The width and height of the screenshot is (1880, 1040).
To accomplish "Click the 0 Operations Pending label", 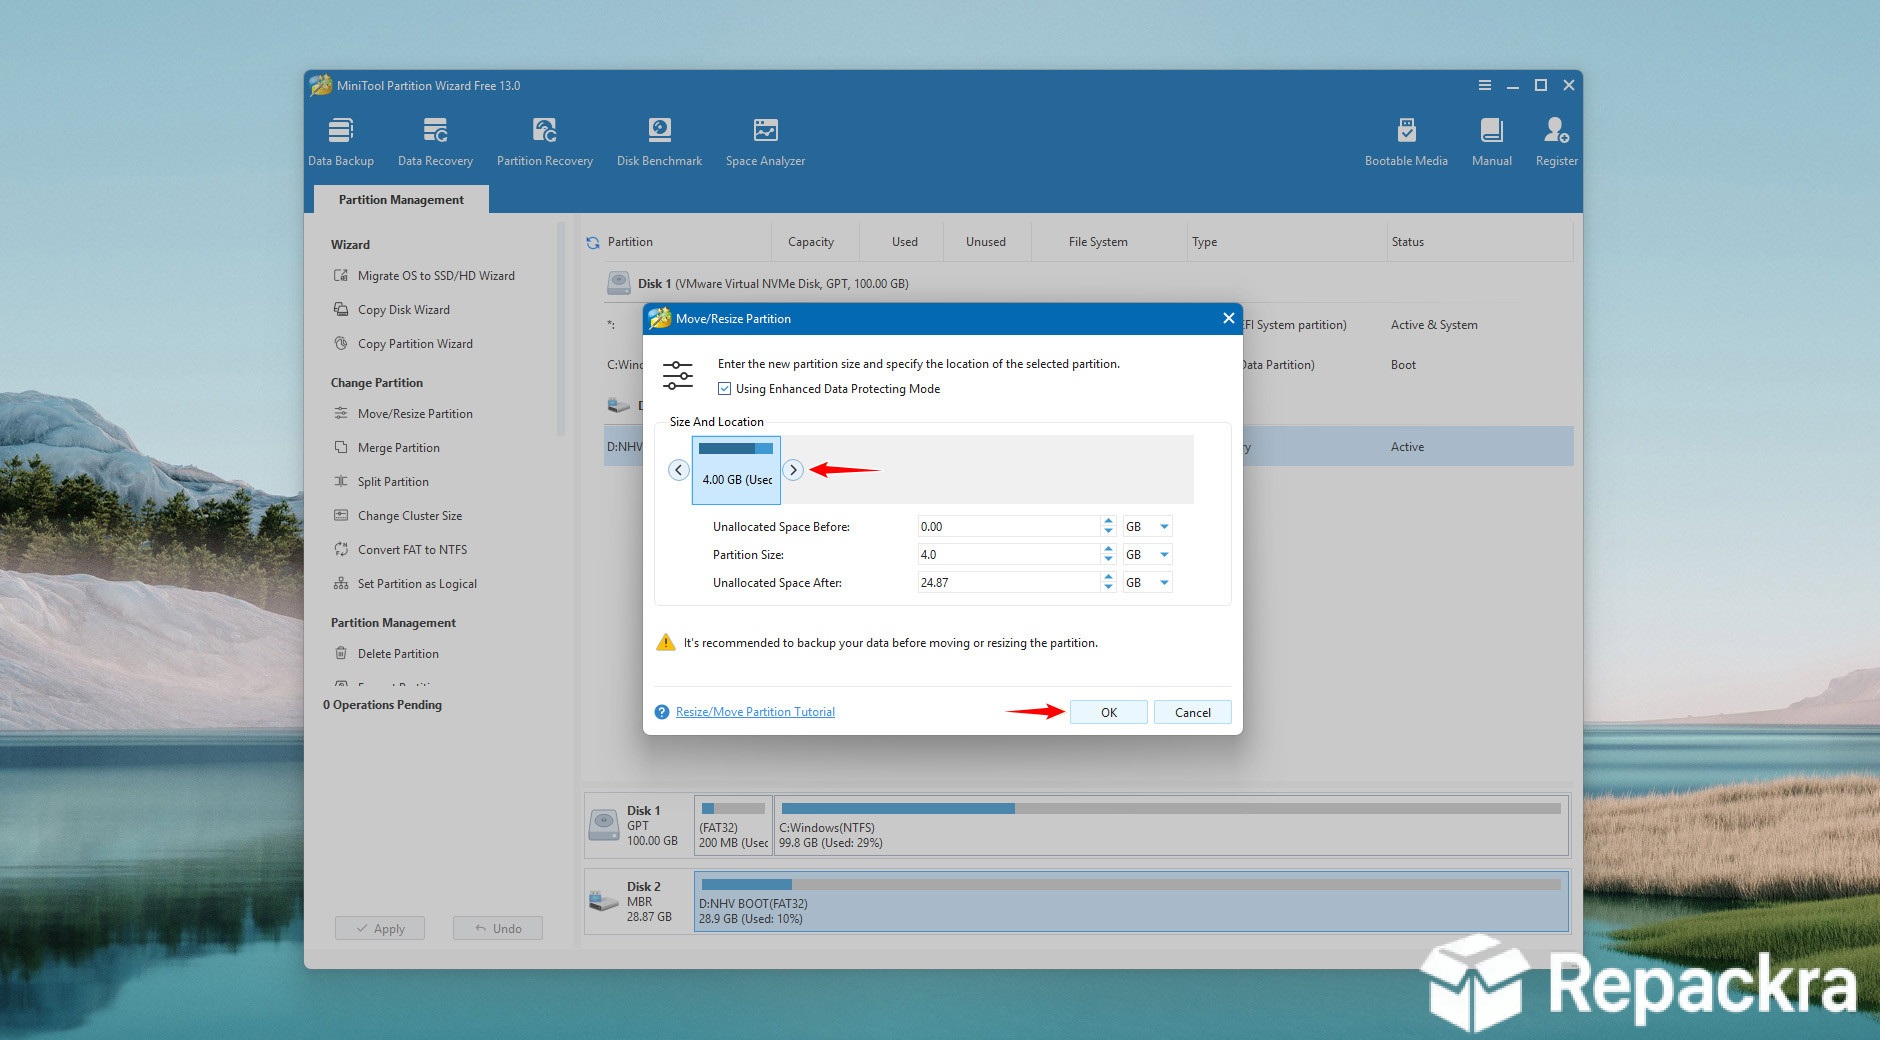I will pos(382,705).
